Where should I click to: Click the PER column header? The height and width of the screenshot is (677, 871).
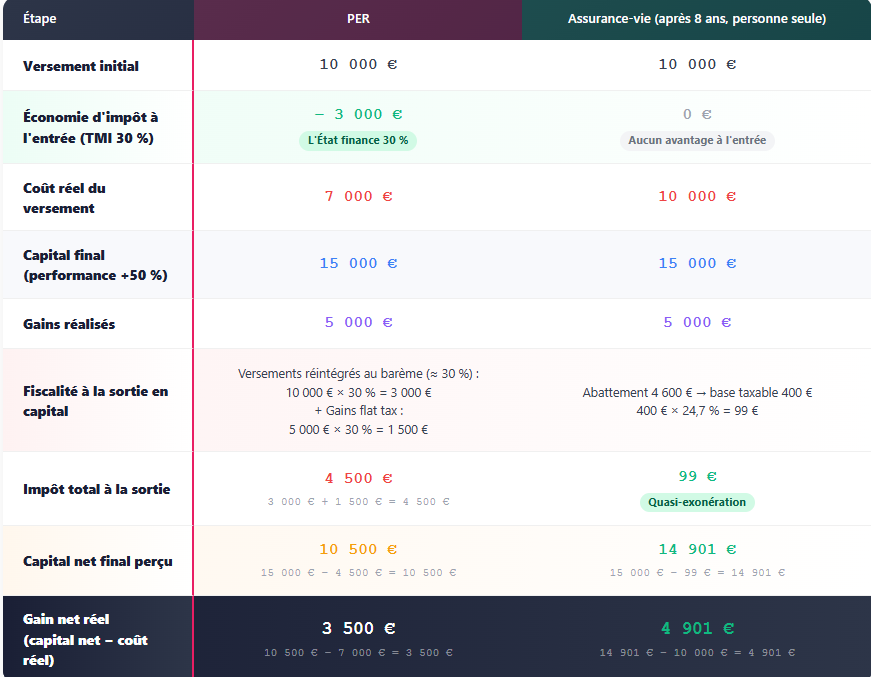(x=358, y=19)
